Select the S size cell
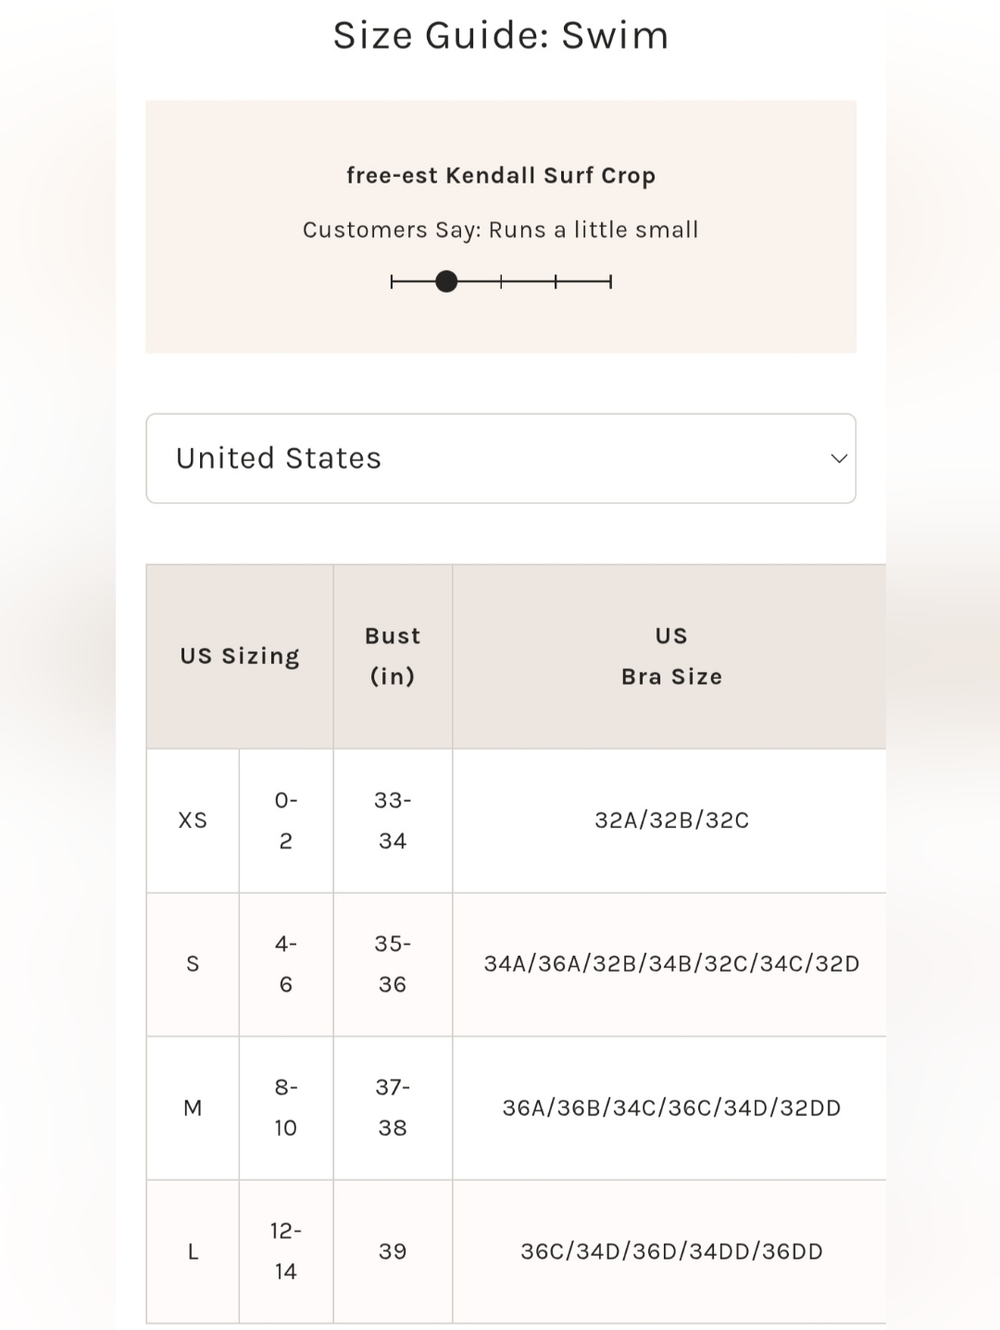The height and width of the screenshot is (1330, 1000). tap(193, 964)
